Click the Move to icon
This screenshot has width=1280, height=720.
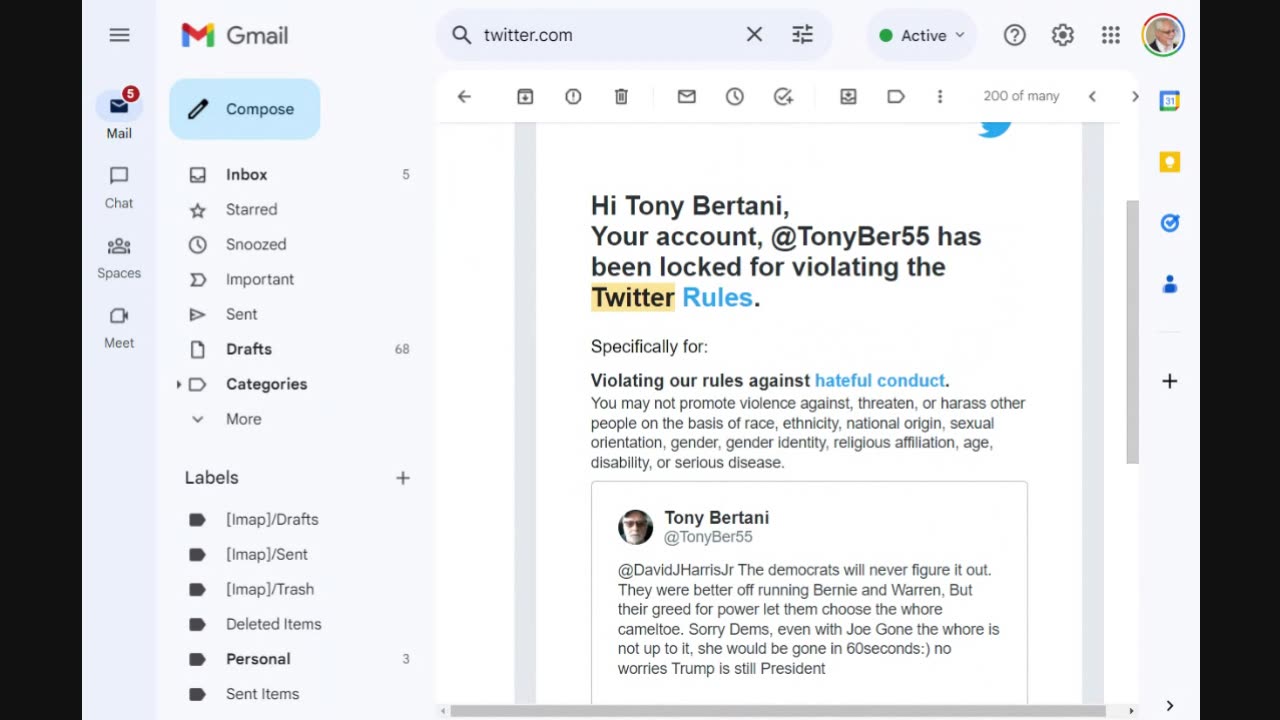point(848,96)
